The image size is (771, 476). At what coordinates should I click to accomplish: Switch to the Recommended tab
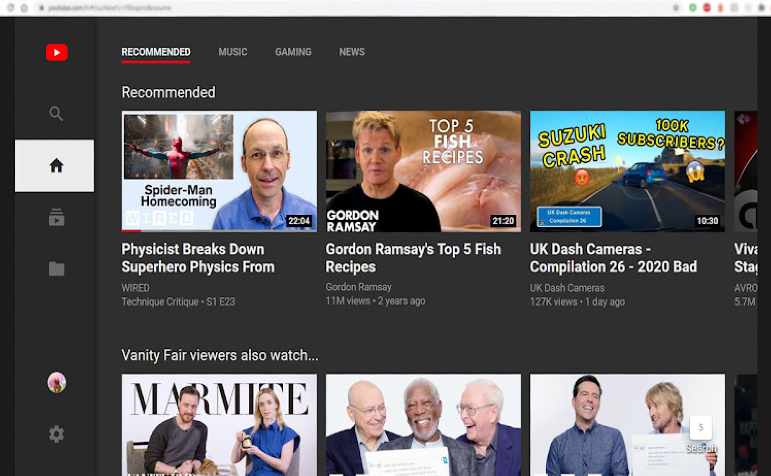tap(156, 52)
